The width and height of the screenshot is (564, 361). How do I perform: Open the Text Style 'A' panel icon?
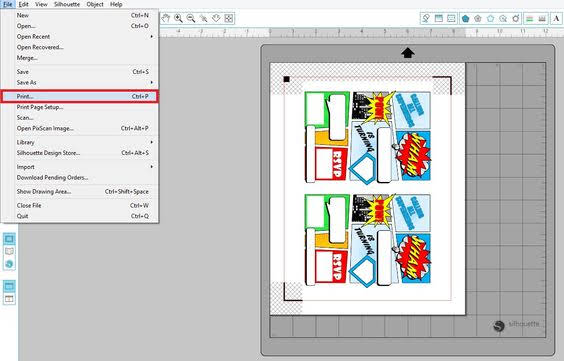point(556,18)
